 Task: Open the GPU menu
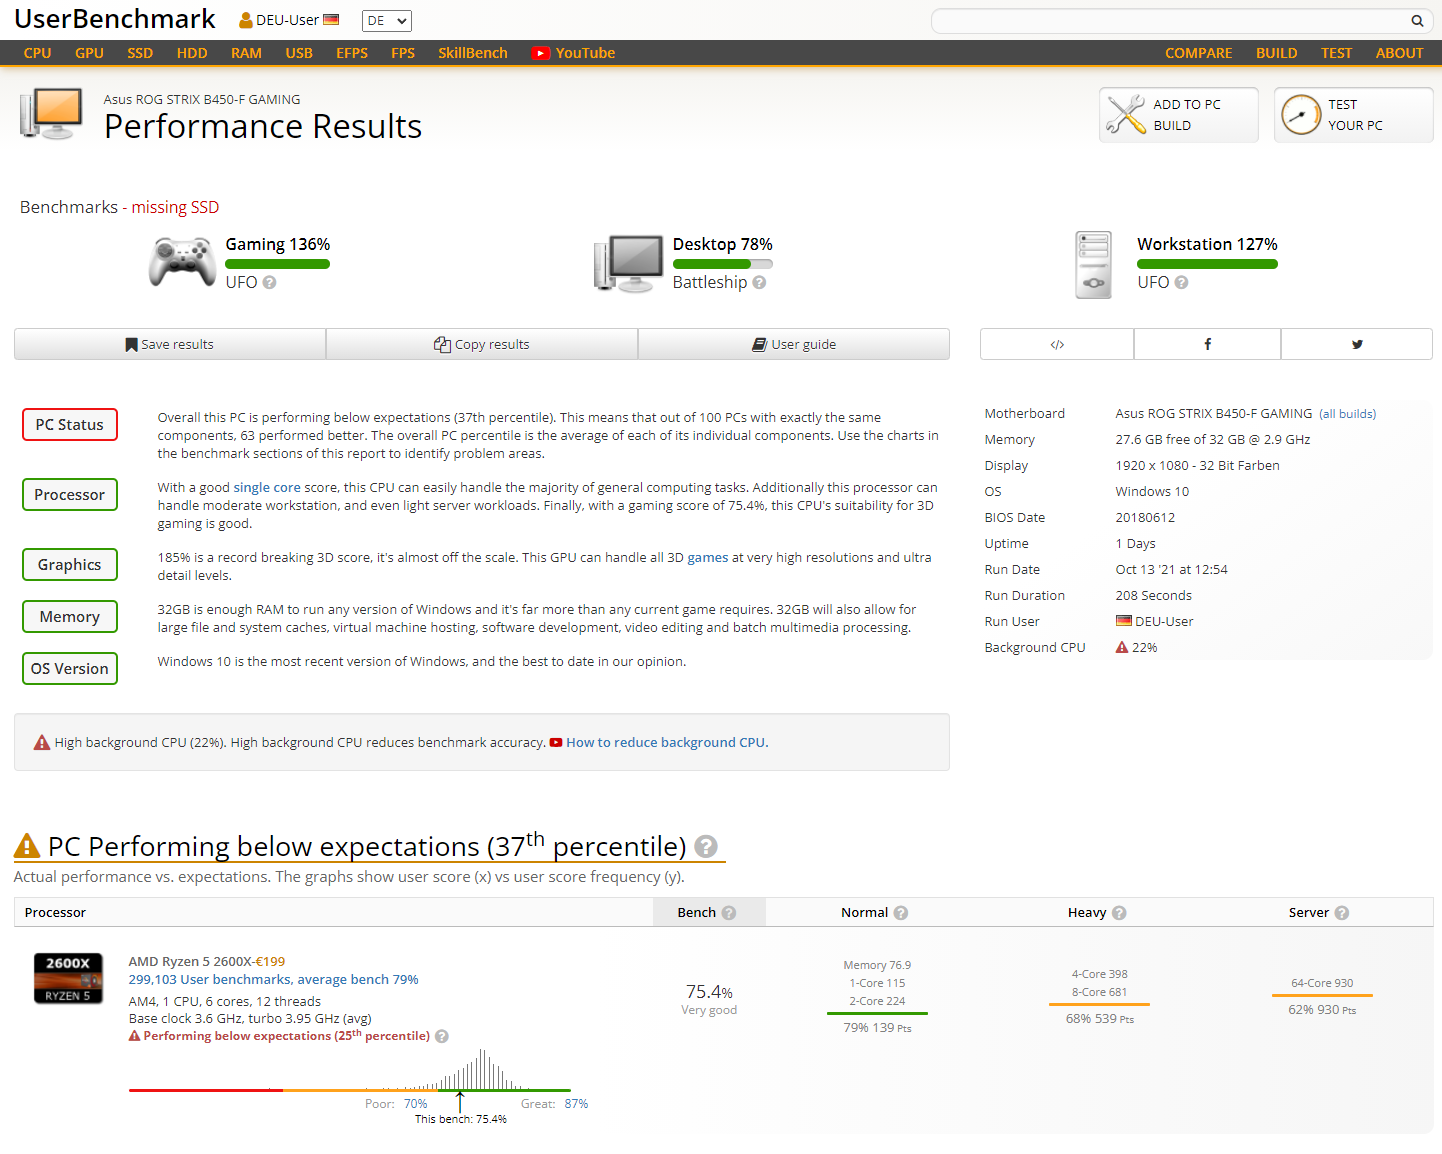pos(89,53)
